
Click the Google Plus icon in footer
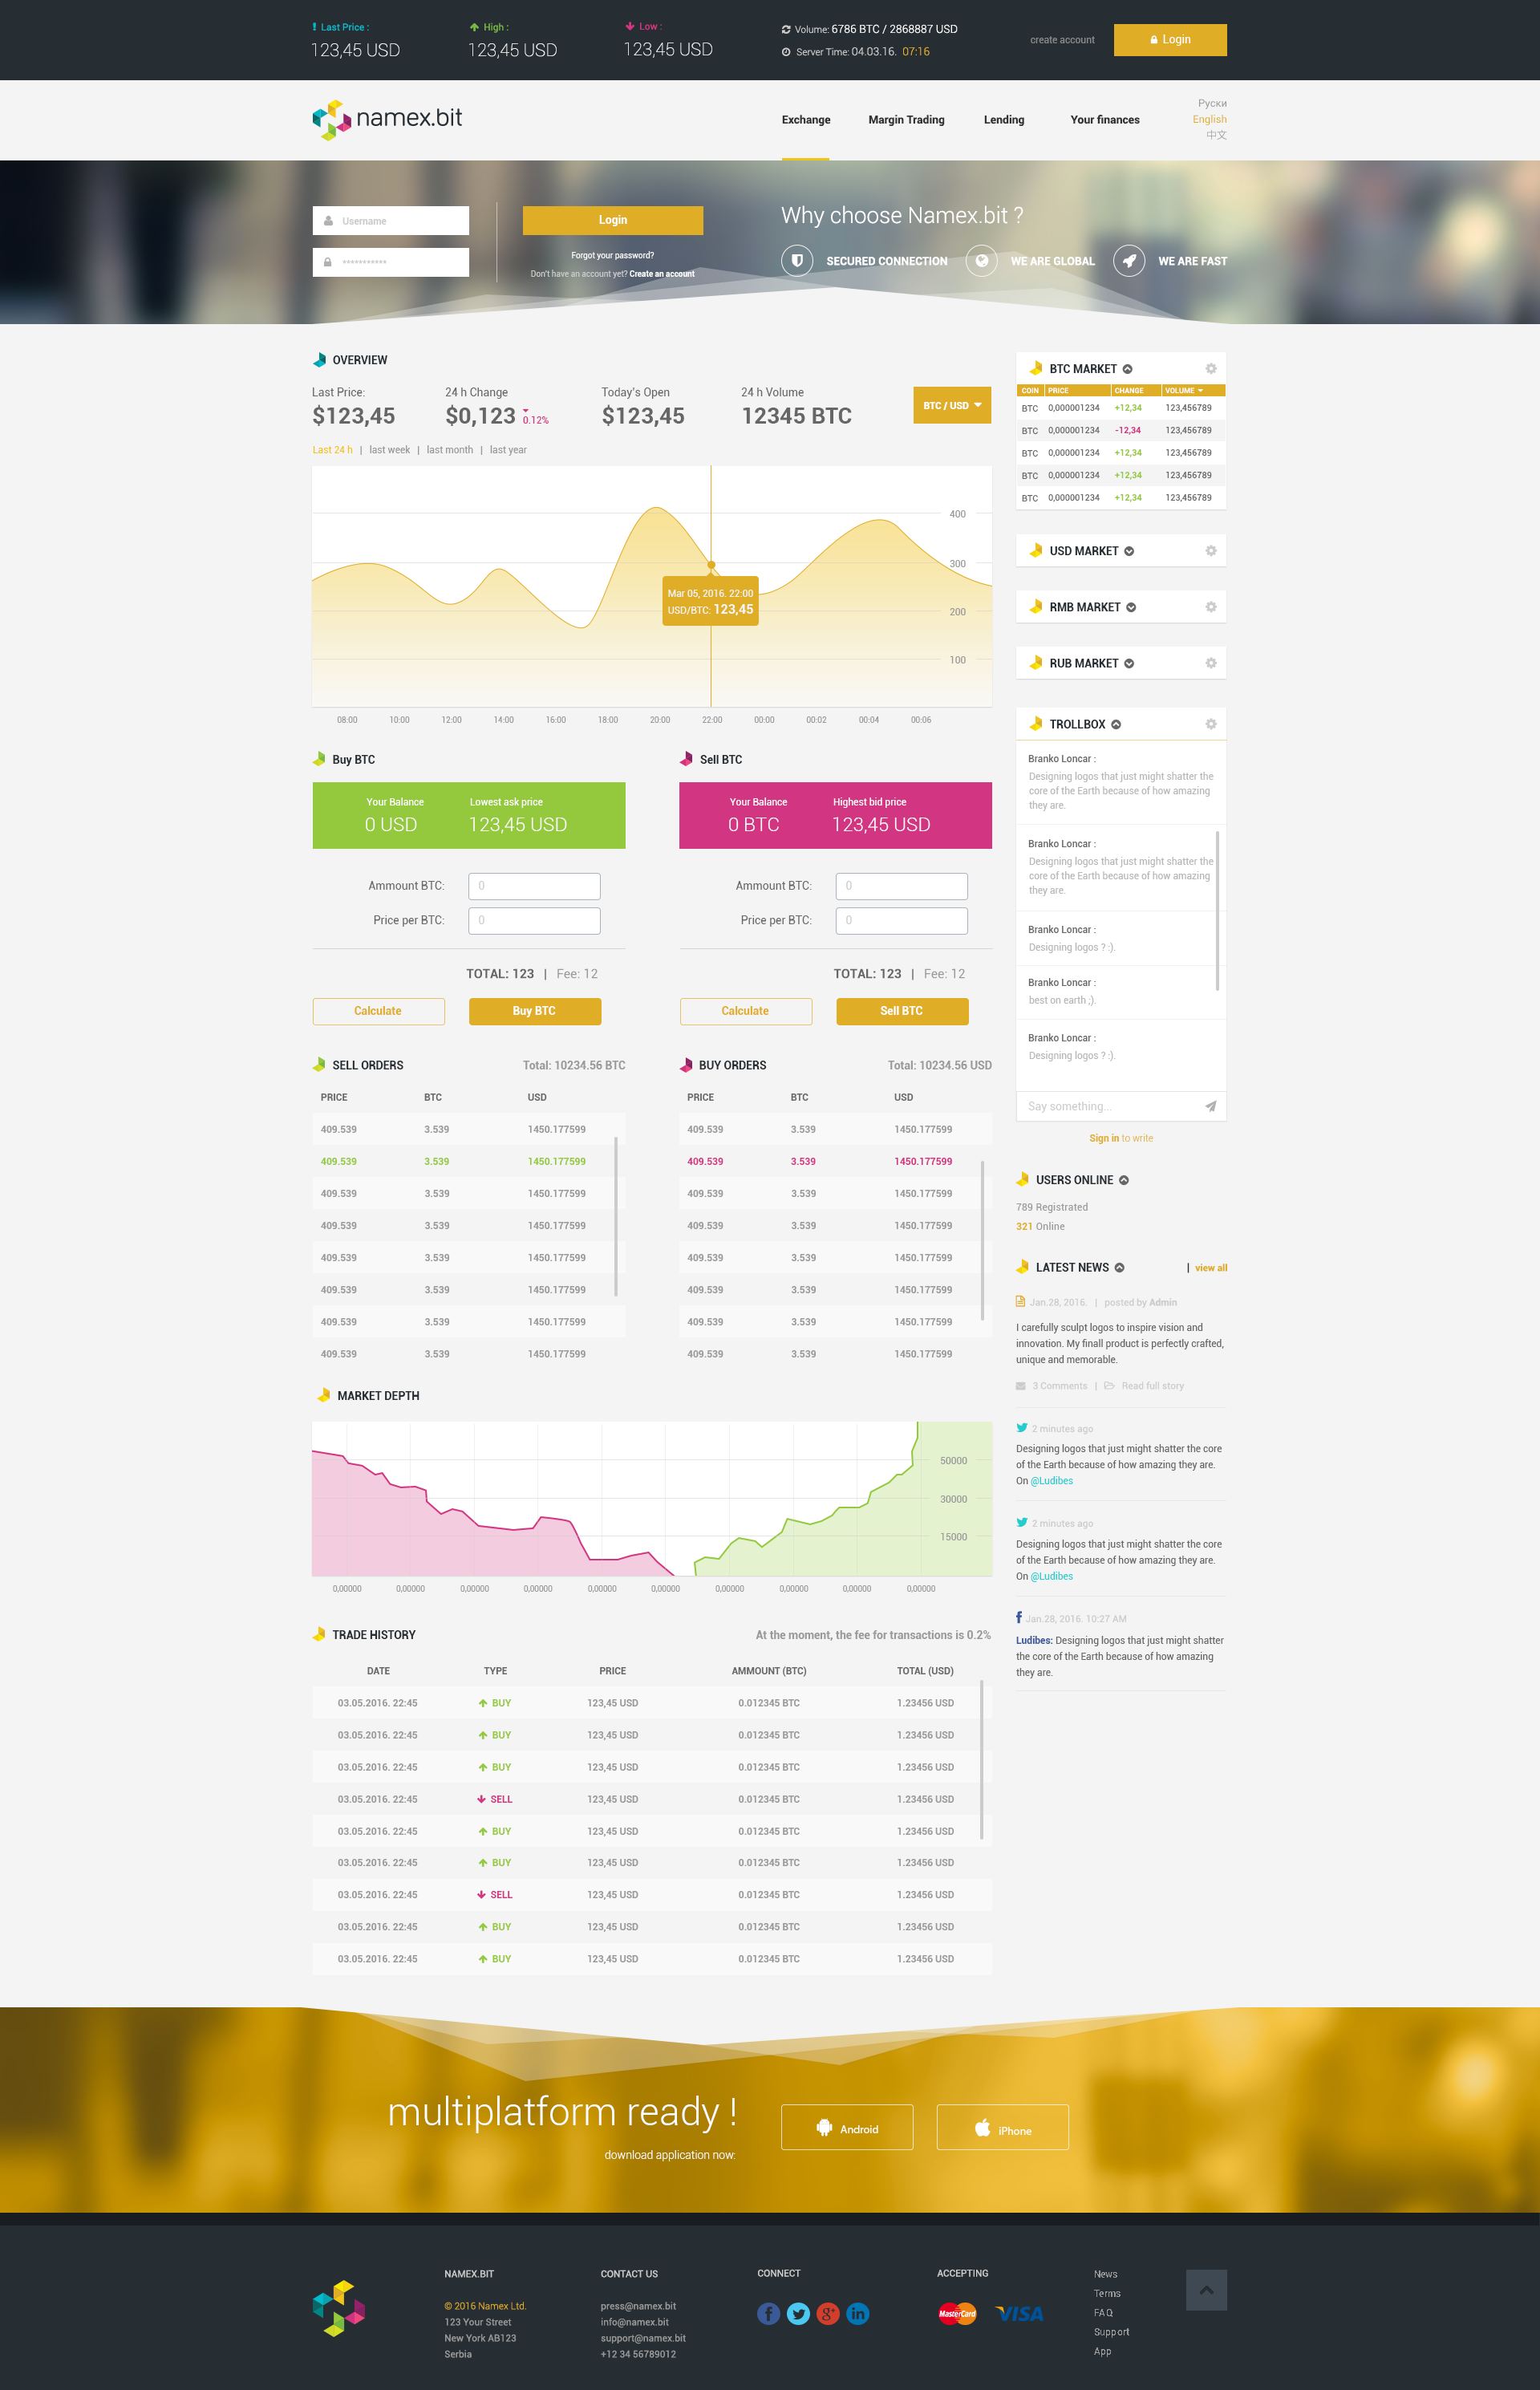click(828, 2314)
